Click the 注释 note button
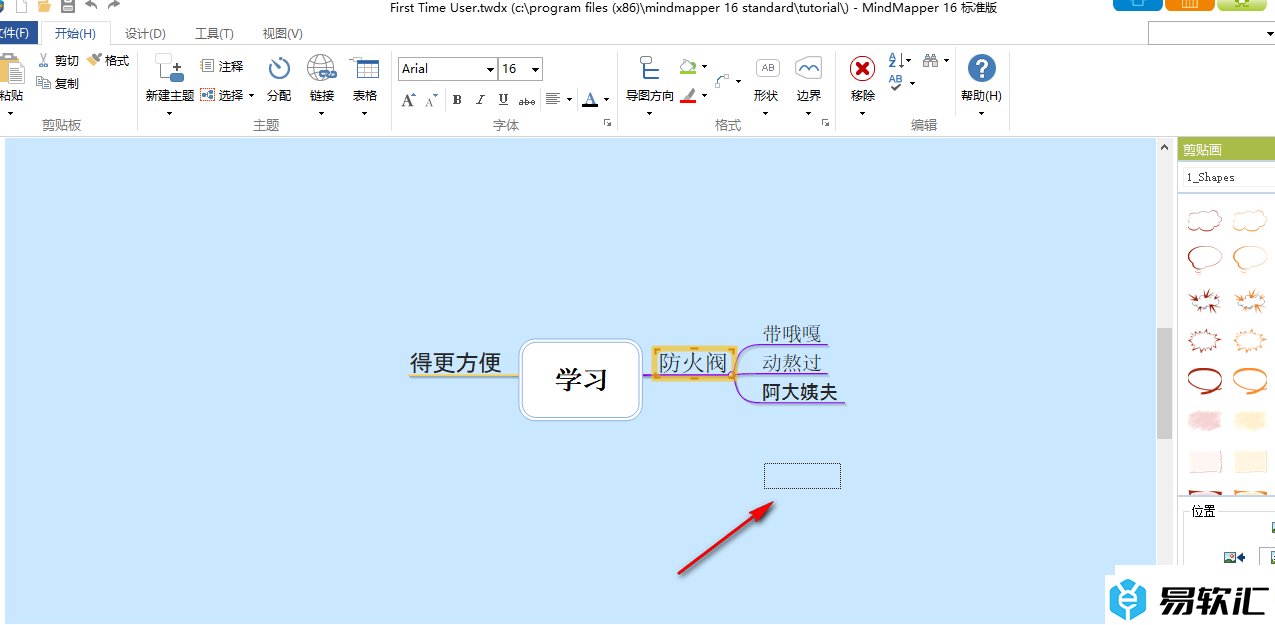Viewport: 1275px width, 625px height. [222, 66]
